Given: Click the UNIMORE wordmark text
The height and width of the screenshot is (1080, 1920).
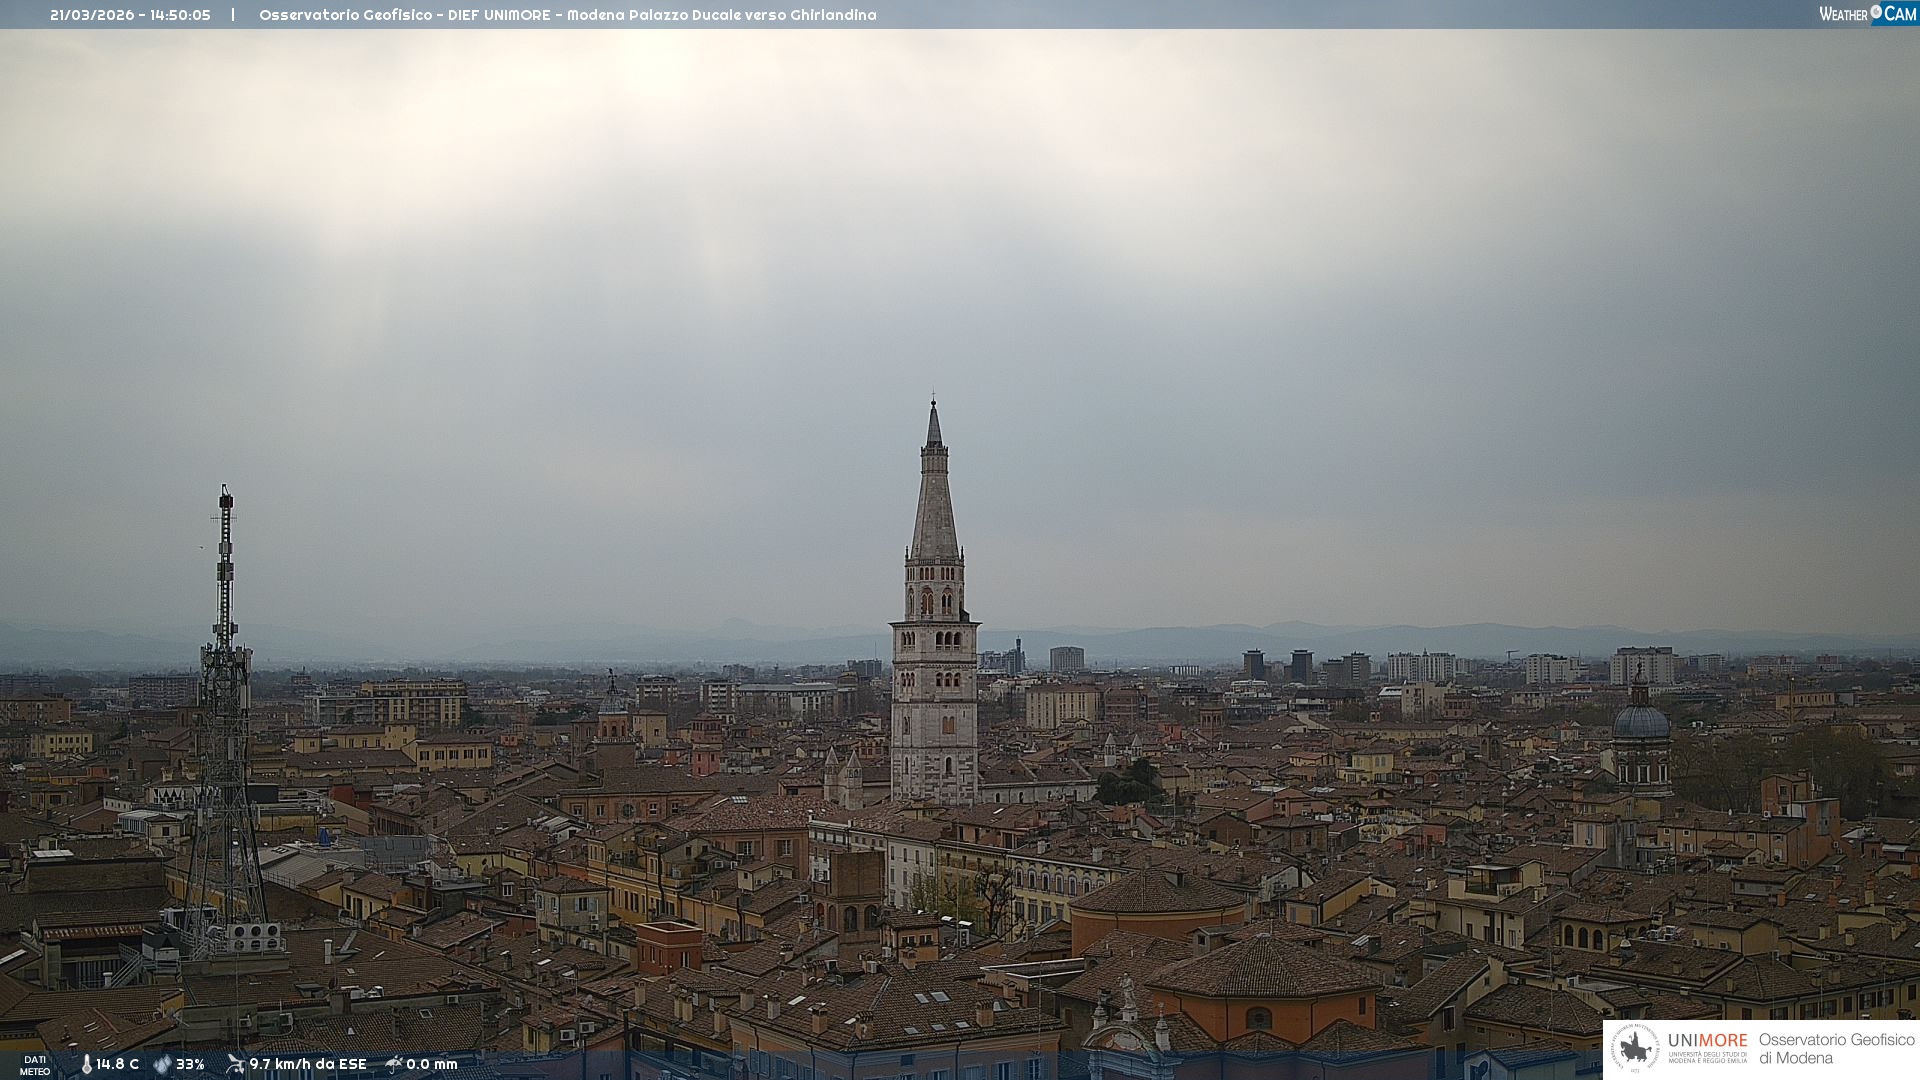Looking at the screenshot, I should 1707,1041.
